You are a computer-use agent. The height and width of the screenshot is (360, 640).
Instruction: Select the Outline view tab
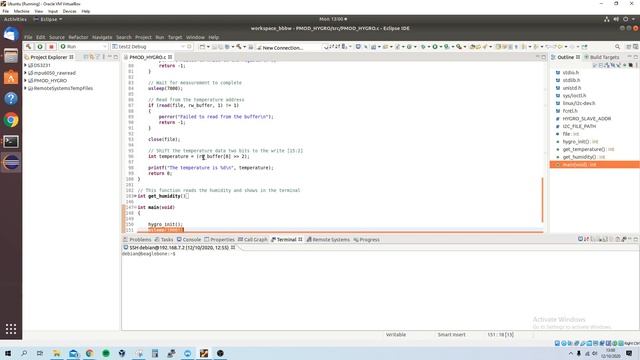click(x=565, y=57)
